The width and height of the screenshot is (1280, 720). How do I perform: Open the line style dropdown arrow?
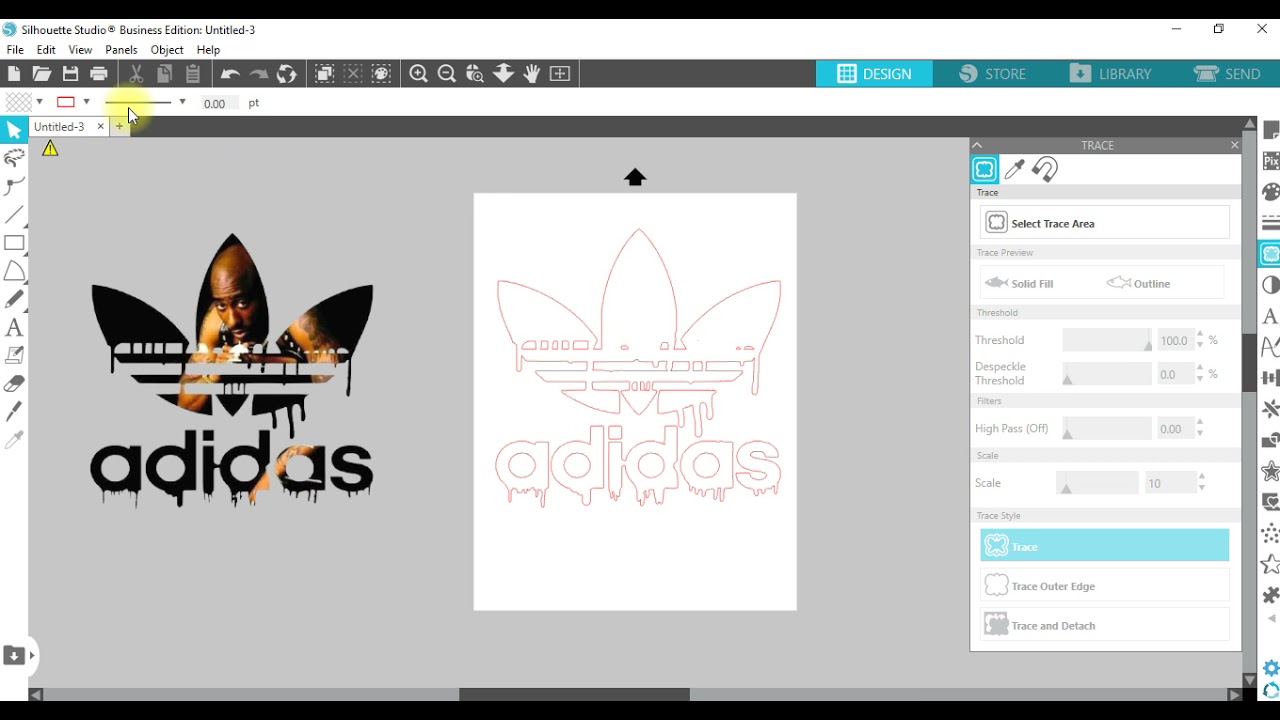coord(182,102)
